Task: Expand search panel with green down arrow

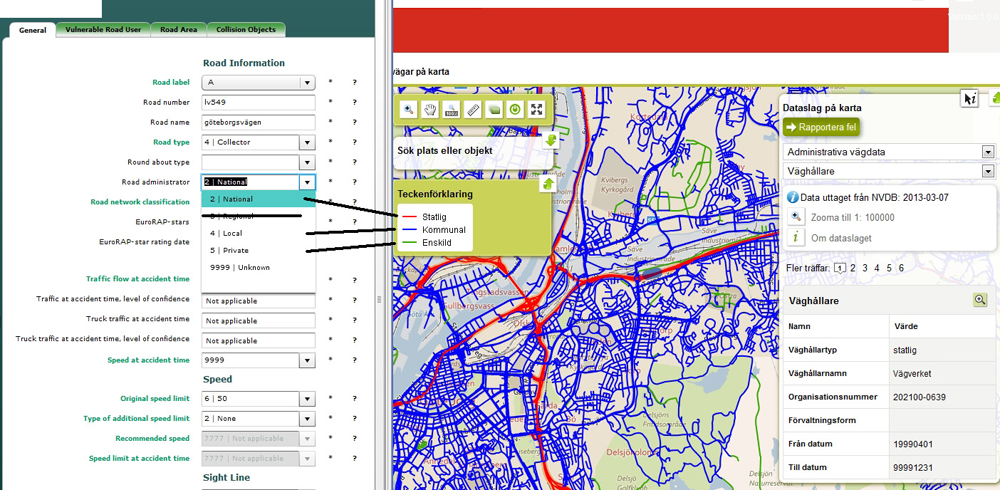Action: 550,140
